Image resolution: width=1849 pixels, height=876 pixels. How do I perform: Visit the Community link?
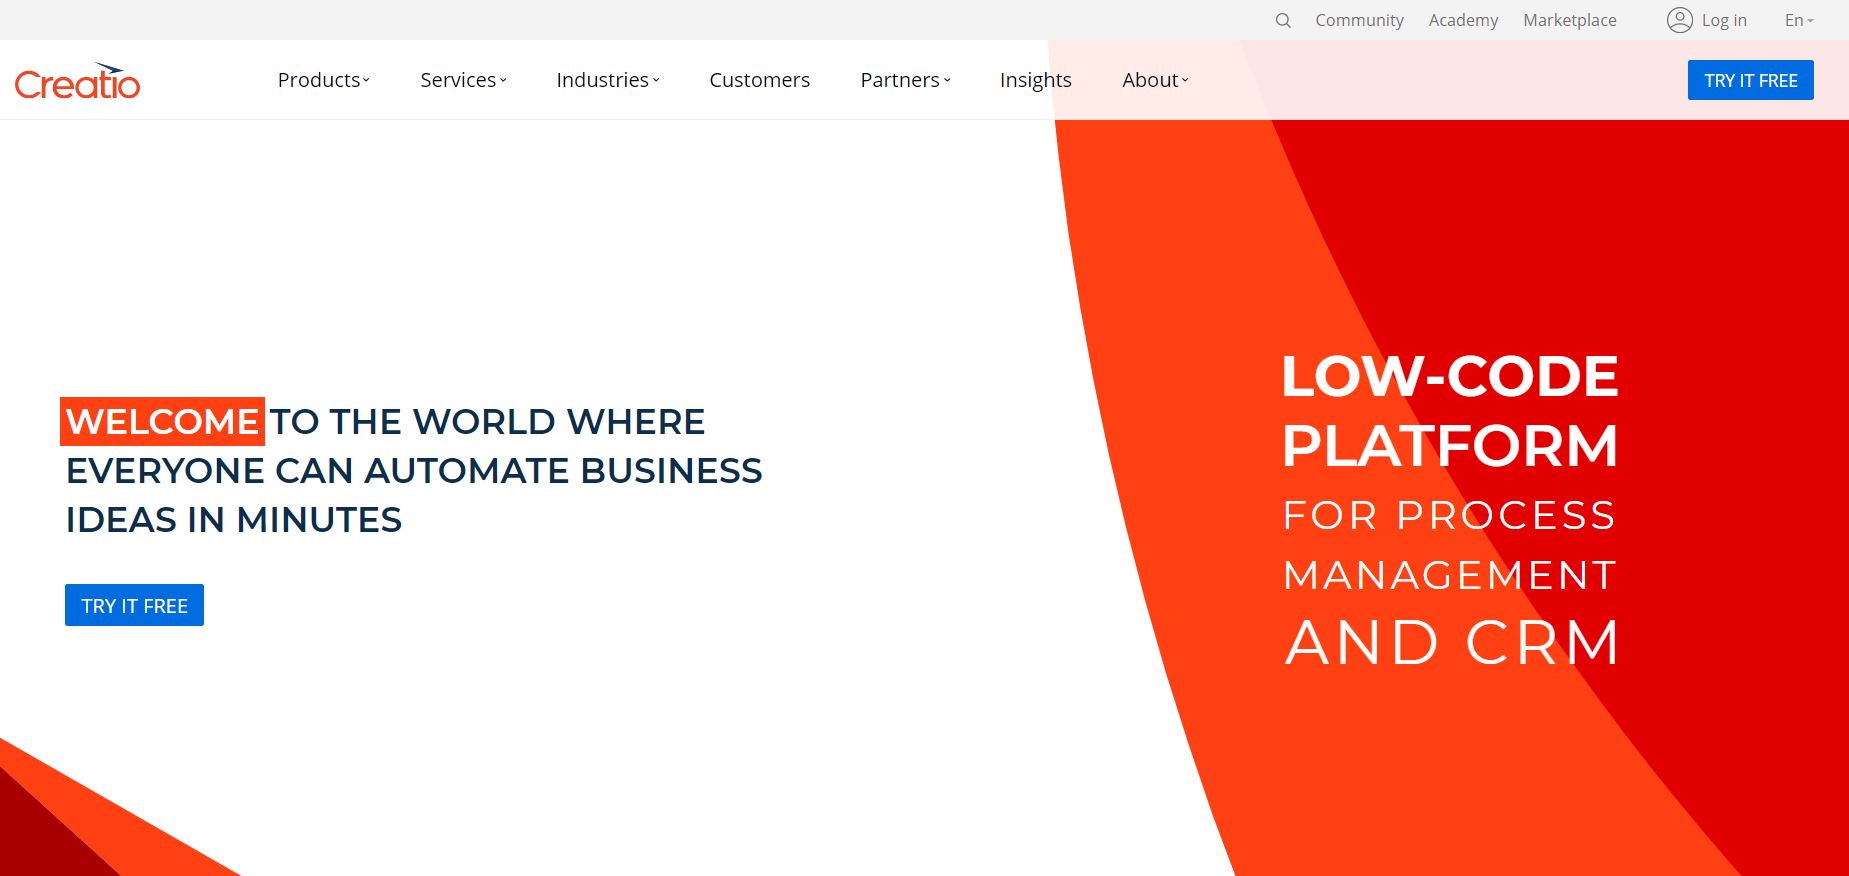coord(1359,20)
